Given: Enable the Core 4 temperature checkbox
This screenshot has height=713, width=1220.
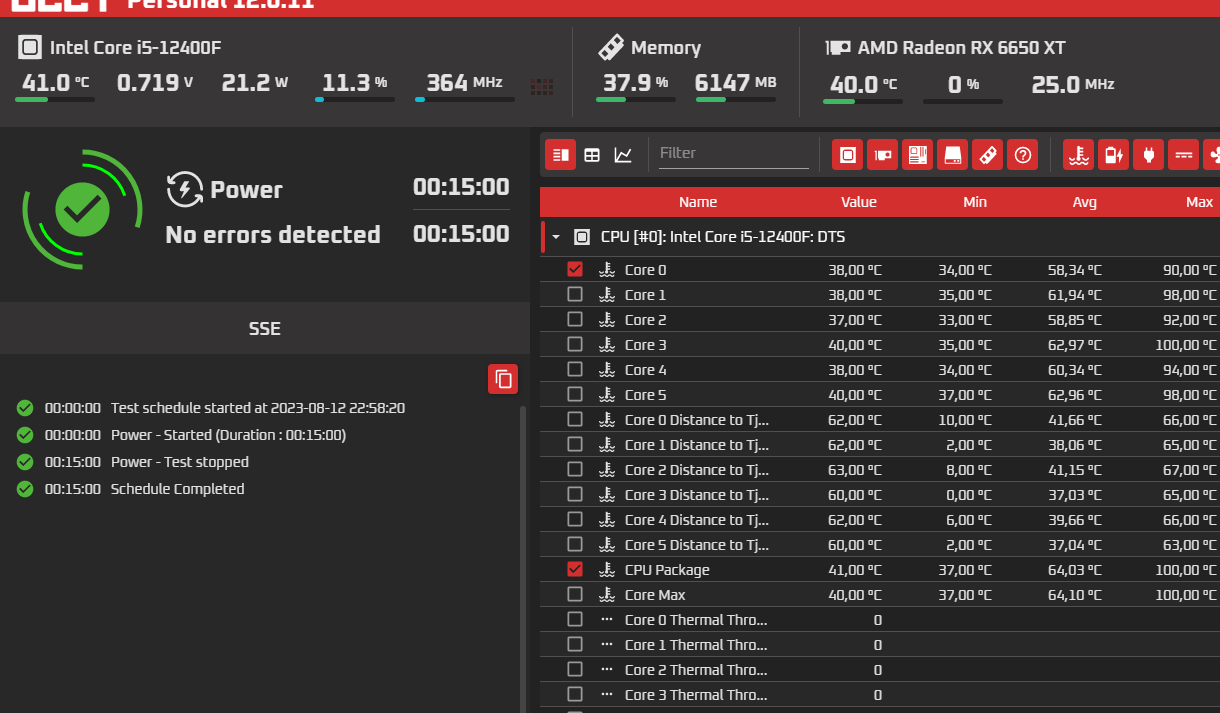Looking at the screenshot, I should coord(575,369).
